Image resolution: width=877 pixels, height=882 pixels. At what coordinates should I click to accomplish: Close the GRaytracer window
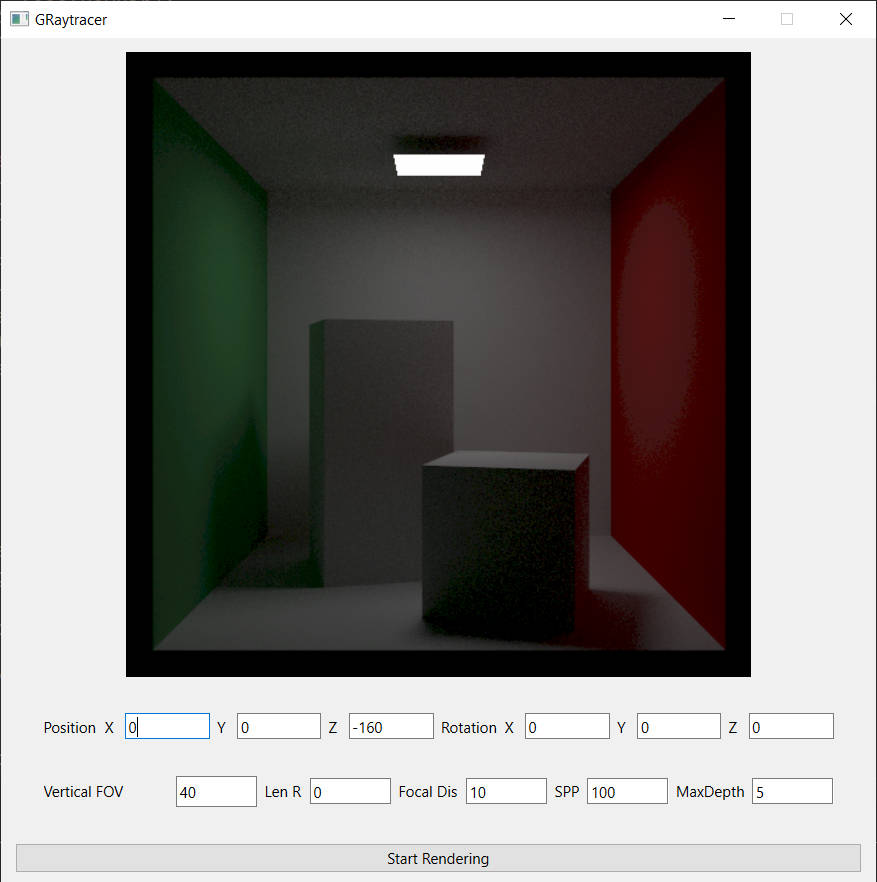pos(846,19)
